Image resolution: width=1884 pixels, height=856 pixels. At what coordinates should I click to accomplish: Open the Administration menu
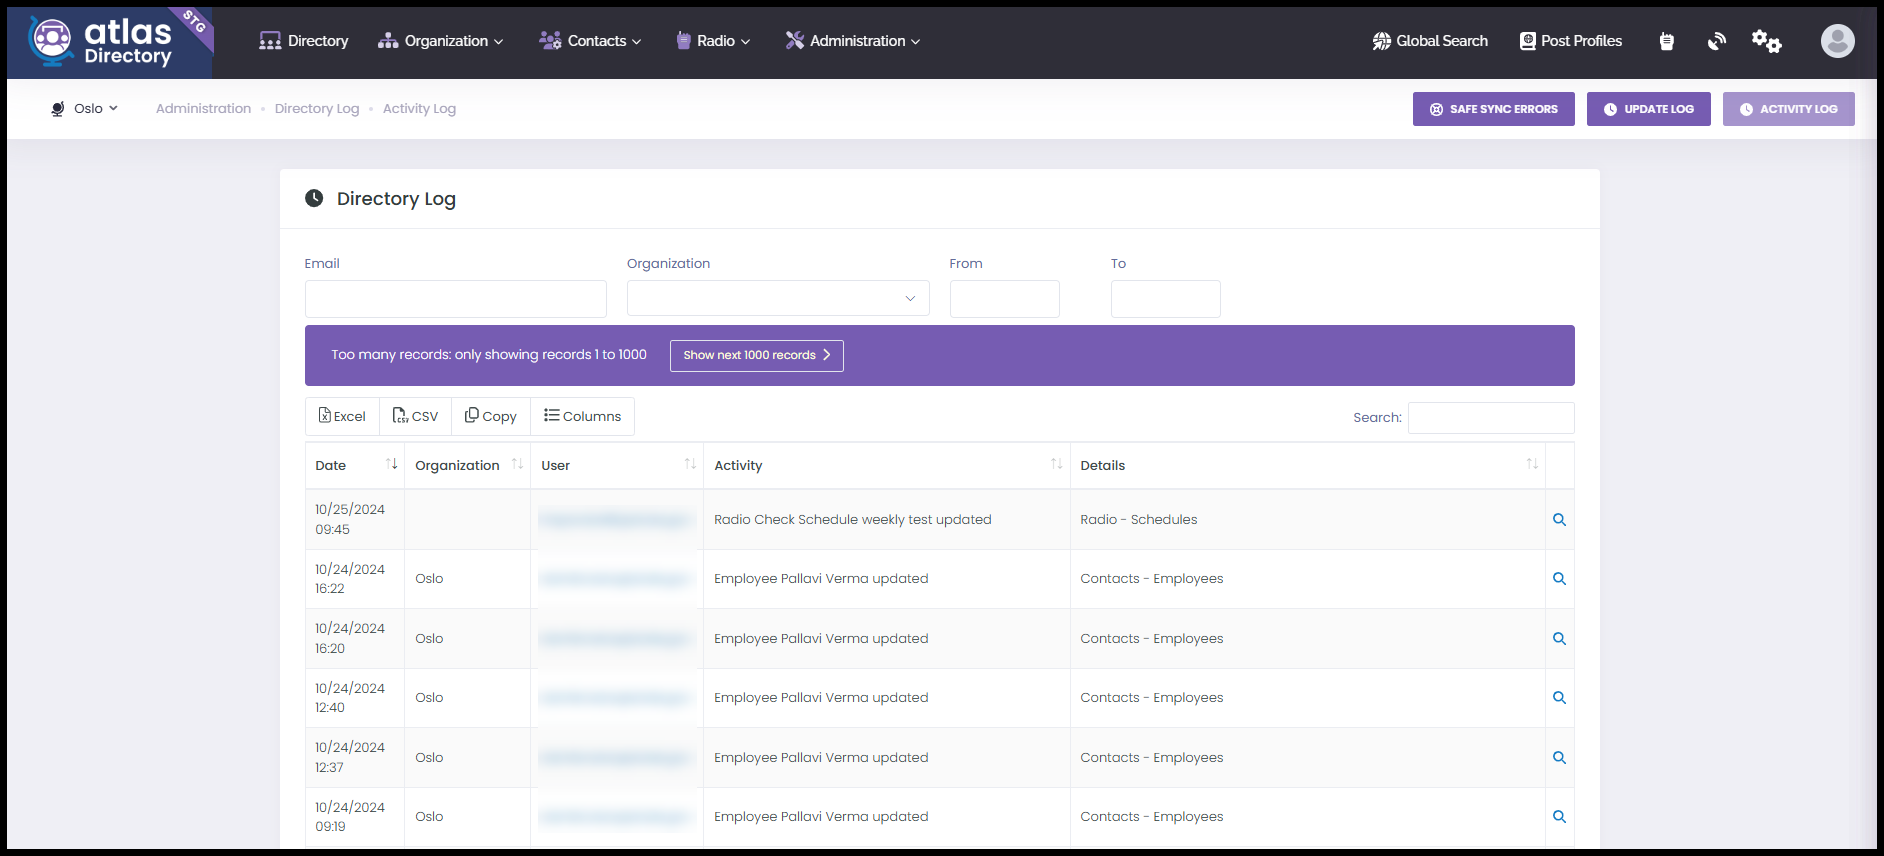tap(852, 41)
